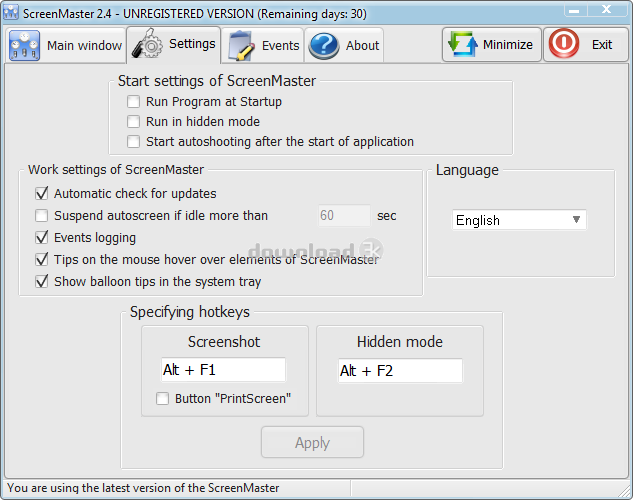
Task: Click the Events notepad icon
Action: coord(241,46)
